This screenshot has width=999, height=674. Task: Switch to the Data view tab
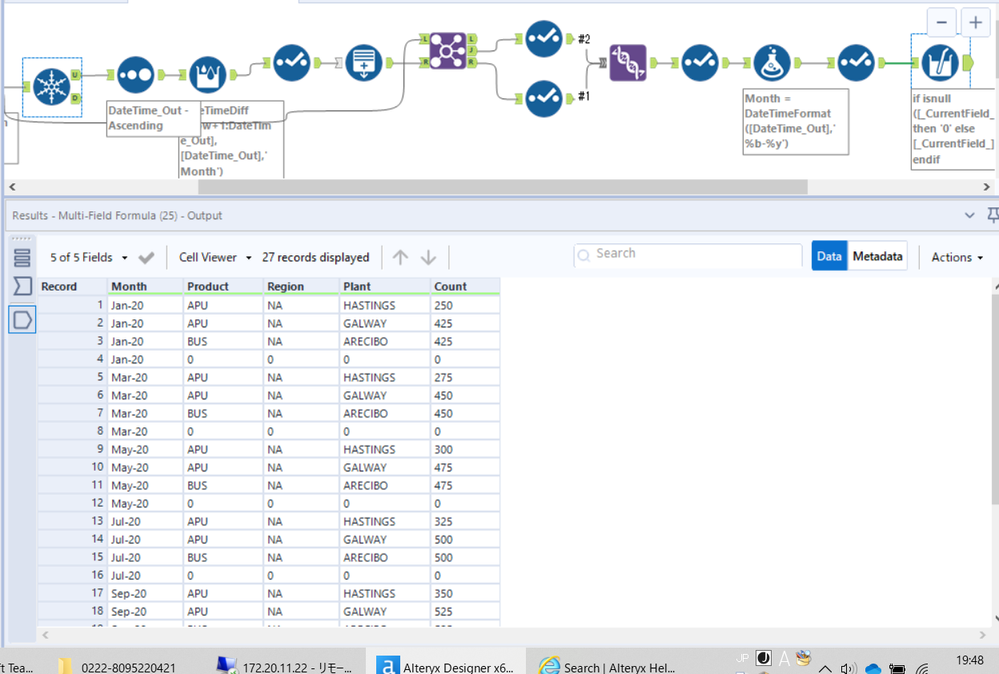[829, 256]
